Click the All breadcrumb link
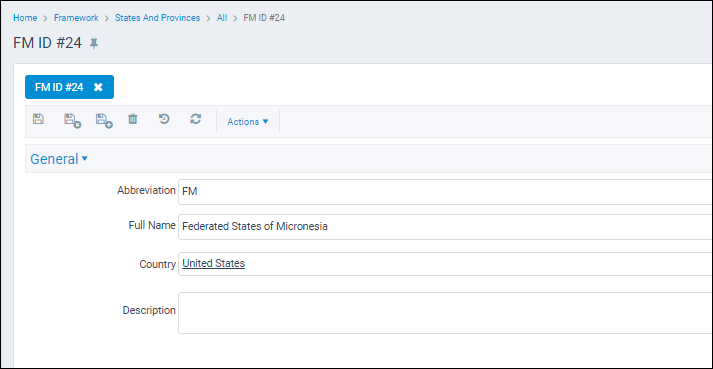This screenshot has width=713, height=369. pos(222,18)
